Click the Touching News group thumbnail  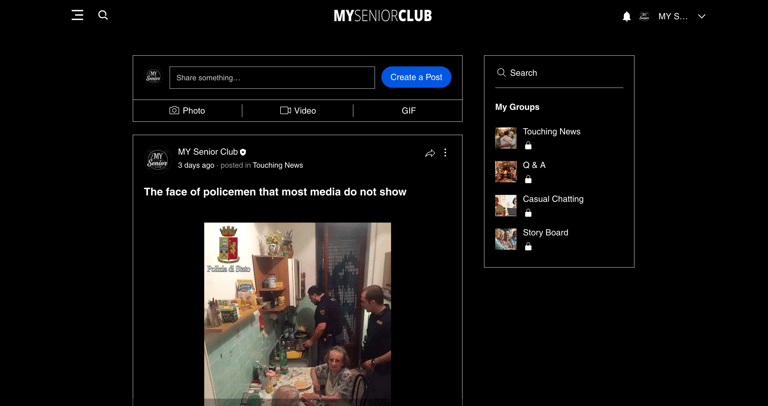pos(505,138)
